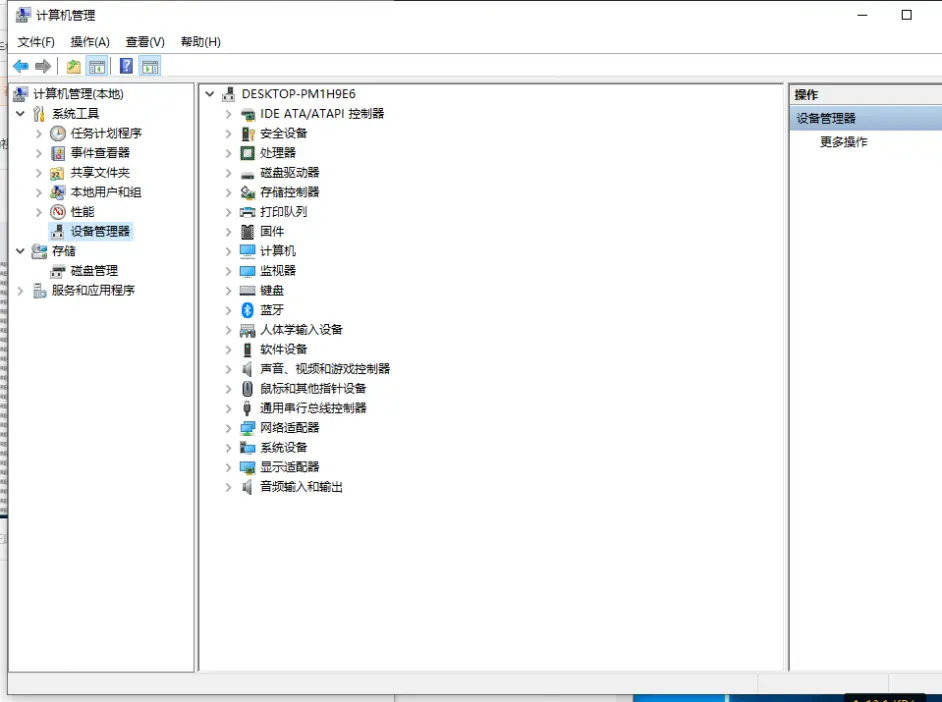The height and width of the screenshot is (702, 942).
Task: Click the 设备管理器 heading in actions pane
Action: tap(826, 119)
